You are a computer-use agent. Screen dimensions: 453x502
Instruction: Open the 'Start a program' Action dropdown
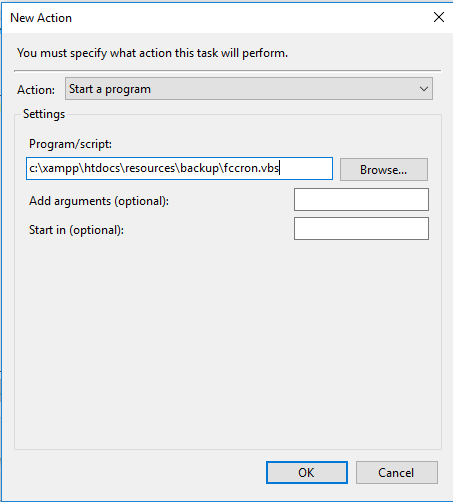pos(249,89)
